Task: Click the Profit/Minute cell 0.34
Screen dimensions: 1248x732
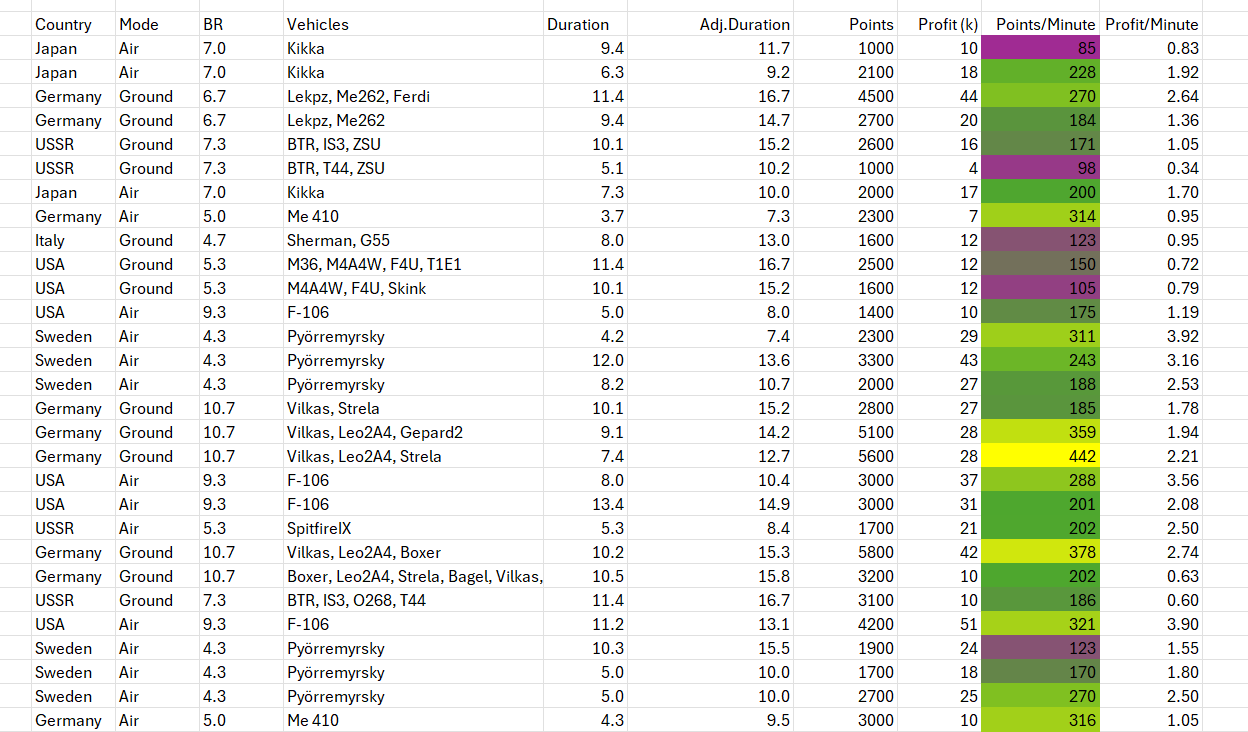Action: point(1150,168)
